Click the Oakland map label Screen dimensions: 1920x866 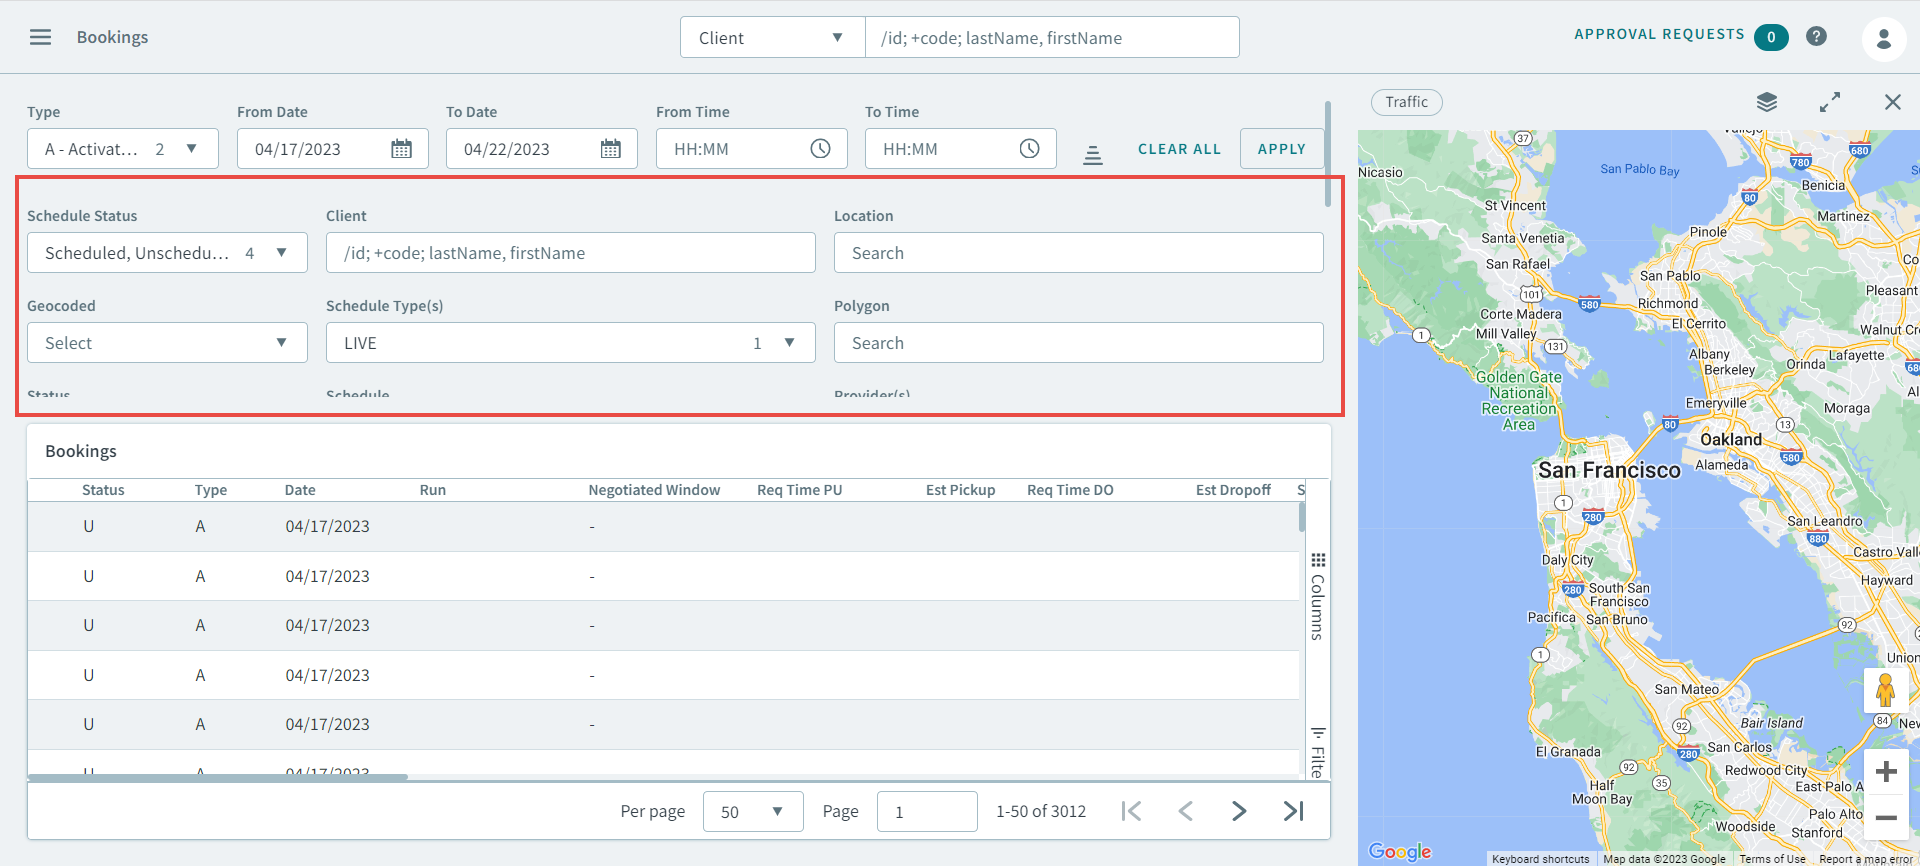tap(1731, 439)
